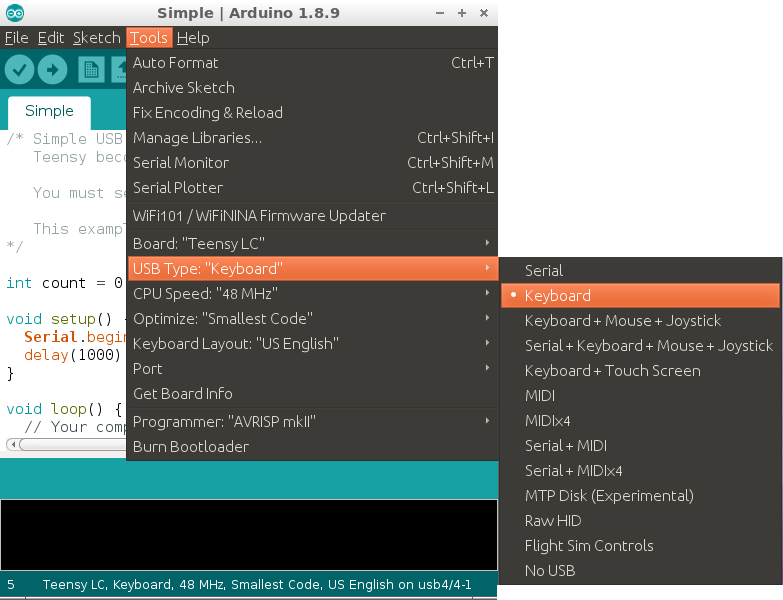Pick MIDIx4 USB type

(640, 420)
